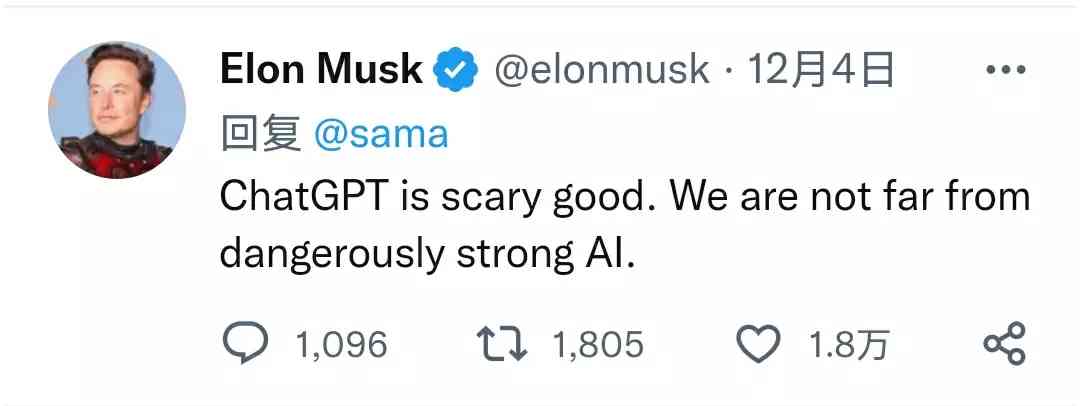Like the tweet with the heart icon

point(757,345)
